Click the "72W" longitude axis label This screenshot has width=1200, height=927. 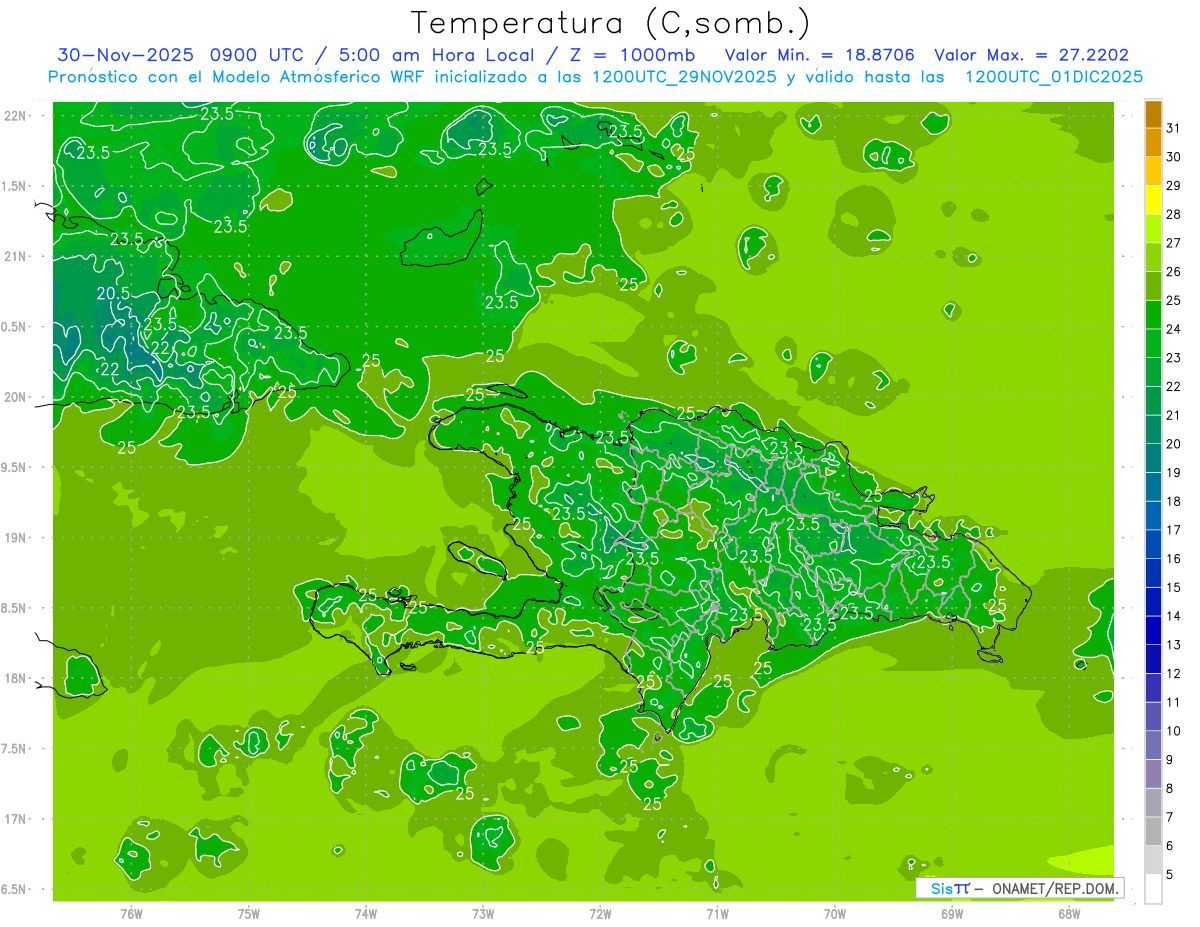tap(600, 914)
